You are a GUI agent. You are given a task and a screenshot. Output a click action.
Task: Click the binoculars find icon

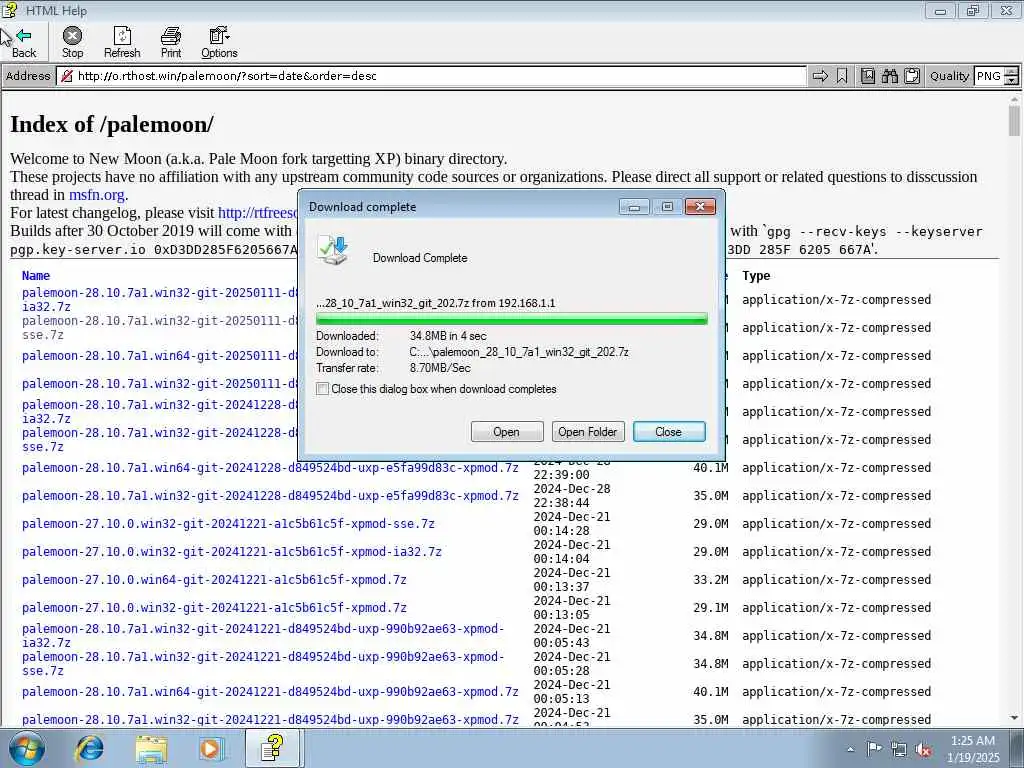coord(890,76)
